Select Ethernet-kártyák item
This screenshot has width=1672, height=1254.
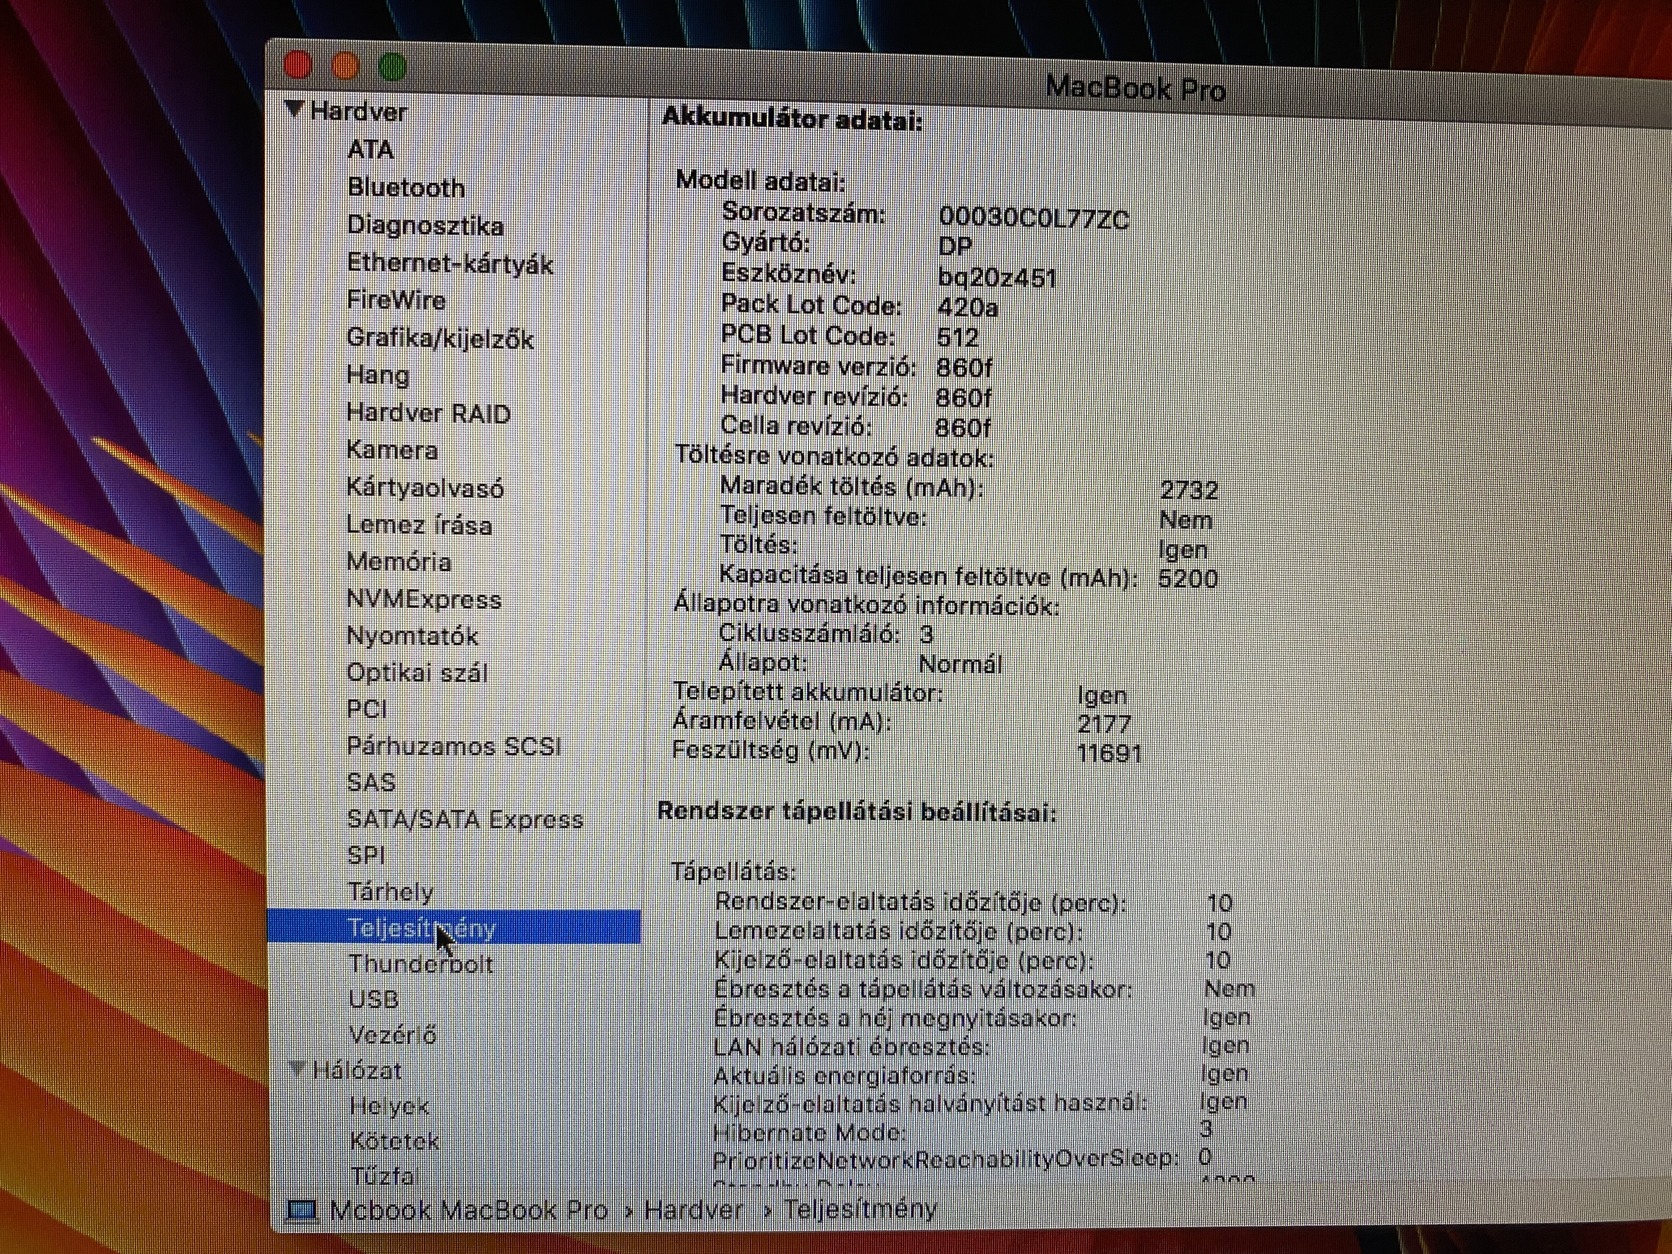tap(450, 264)
